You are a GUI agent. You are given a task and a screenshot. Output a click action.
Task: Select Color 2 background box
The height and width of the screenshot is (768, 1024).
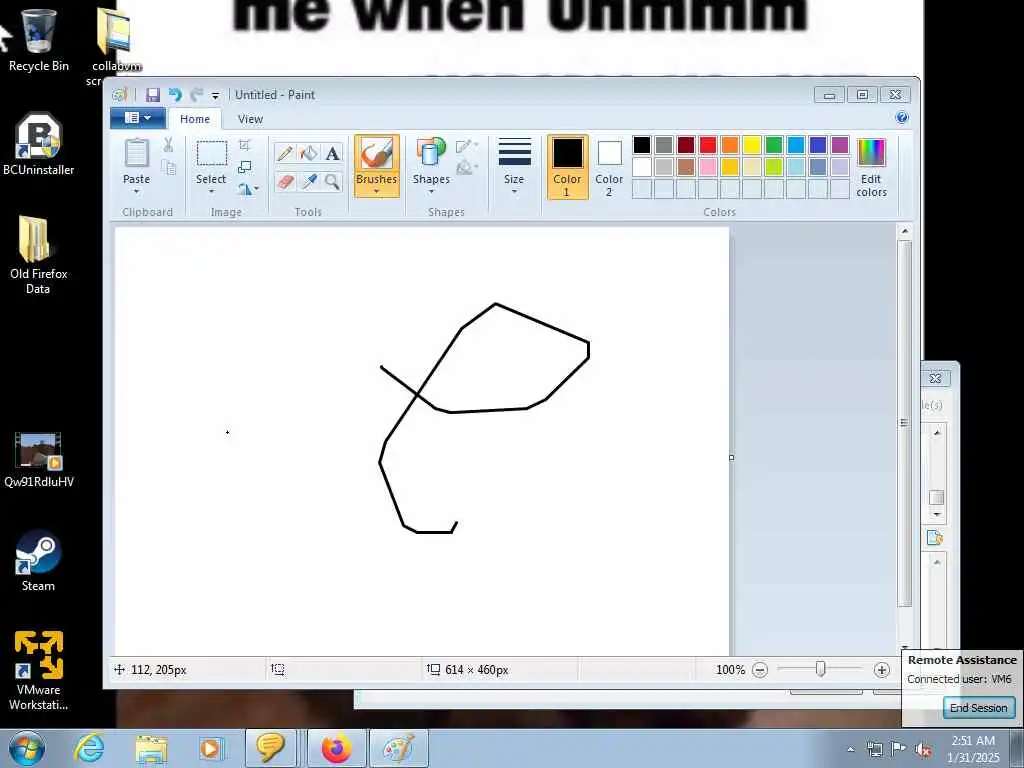[609, 167]
